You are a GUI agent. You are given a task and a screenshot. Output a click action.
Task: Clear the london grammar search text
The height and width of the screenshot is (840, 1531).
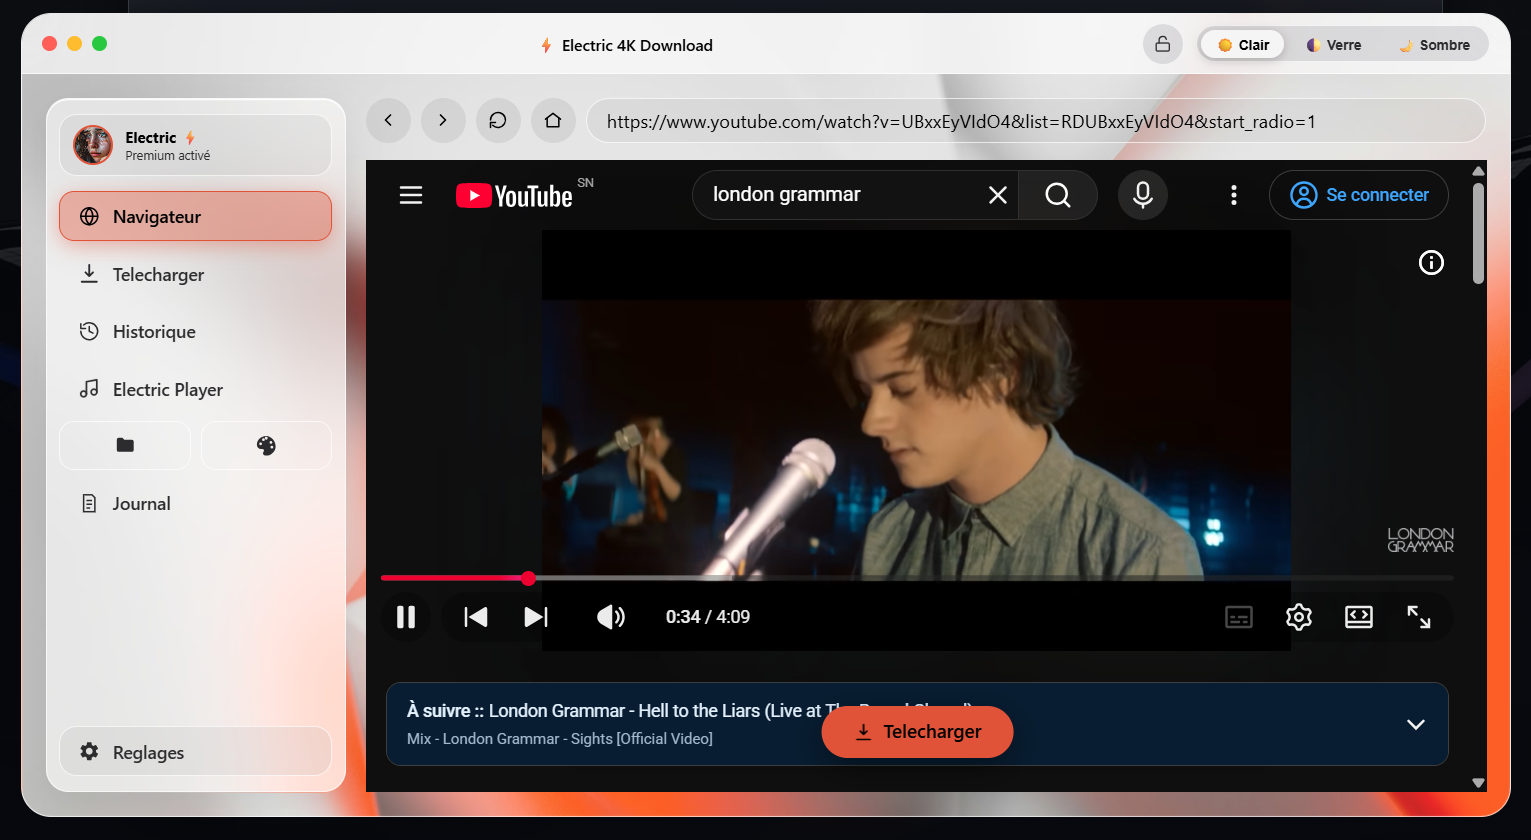pyautogui.click(x=998, y=195)
